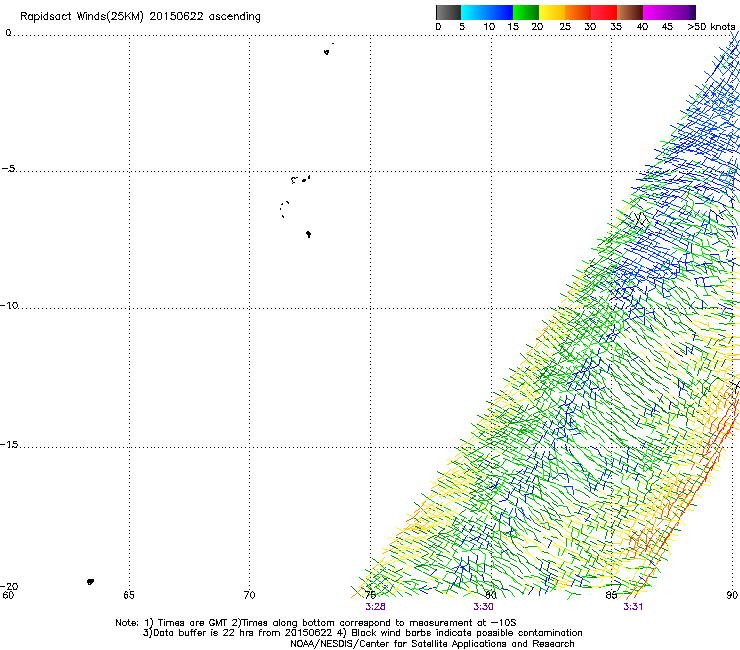Click longitude label '65' on bottom axis
This screenshot has width=740, height=650.
click(x=129, y=595)
